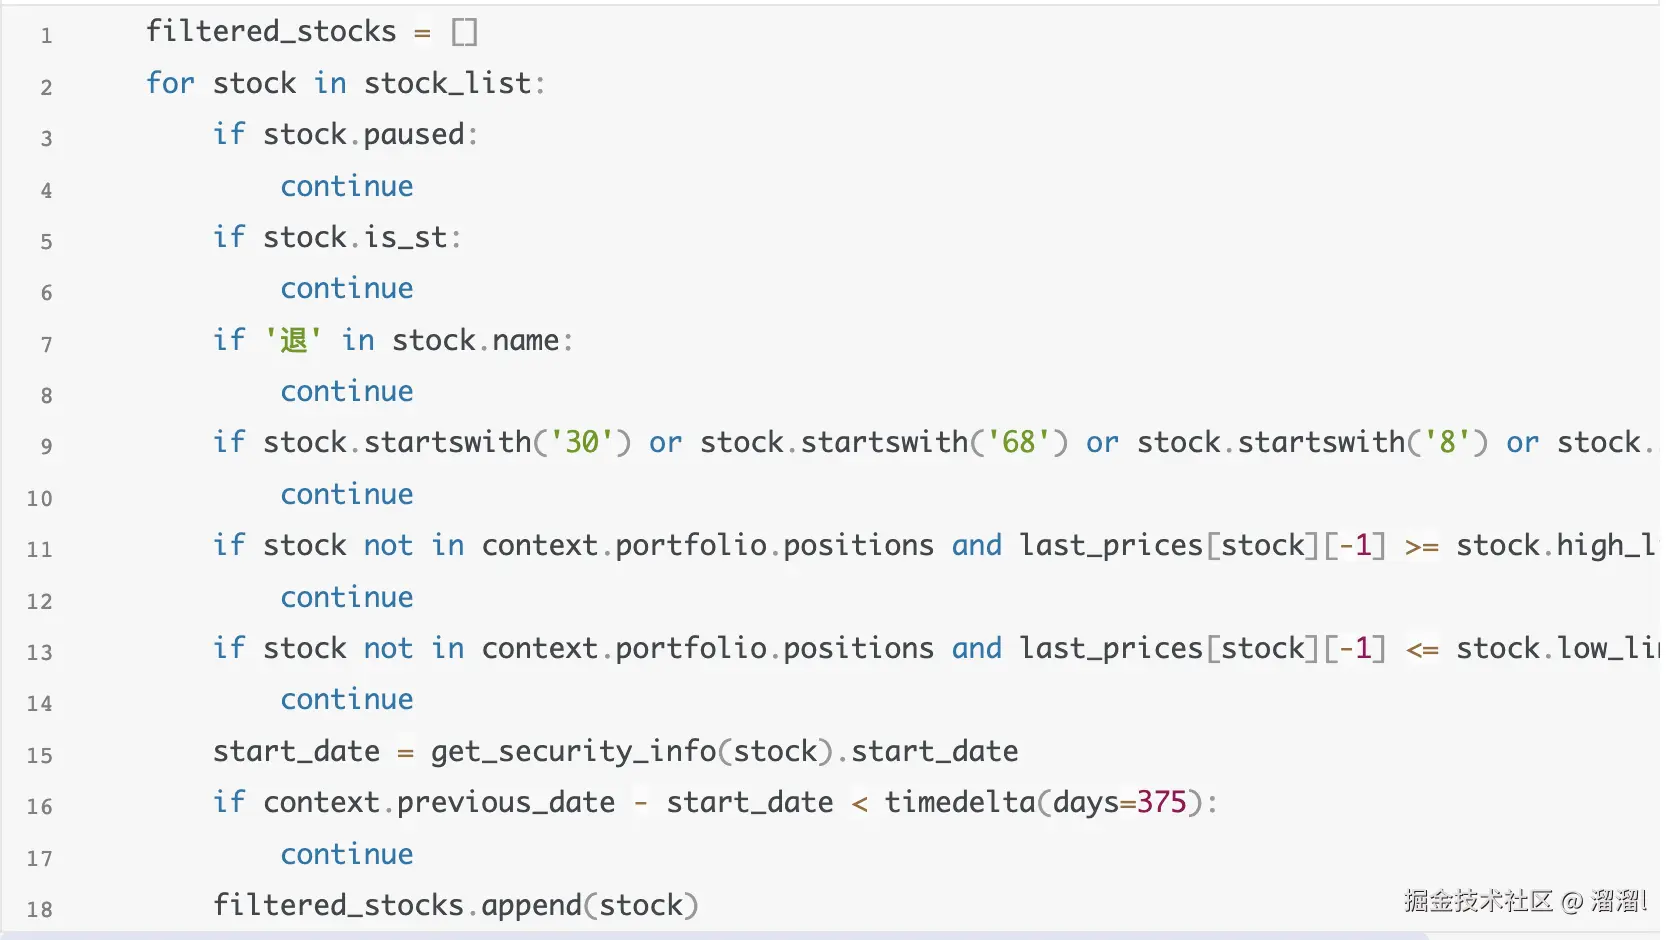Click the word paused on line 3
1672x940 pixels.
[414, 134]
